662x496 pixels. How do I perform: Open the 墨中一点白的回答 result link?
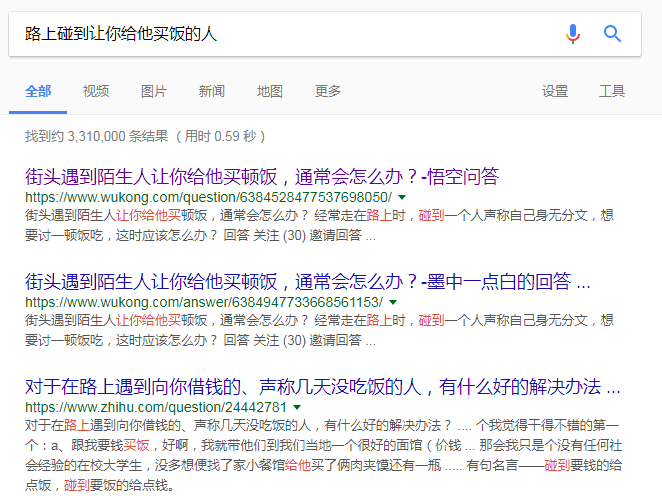click(x=307, y=282)
